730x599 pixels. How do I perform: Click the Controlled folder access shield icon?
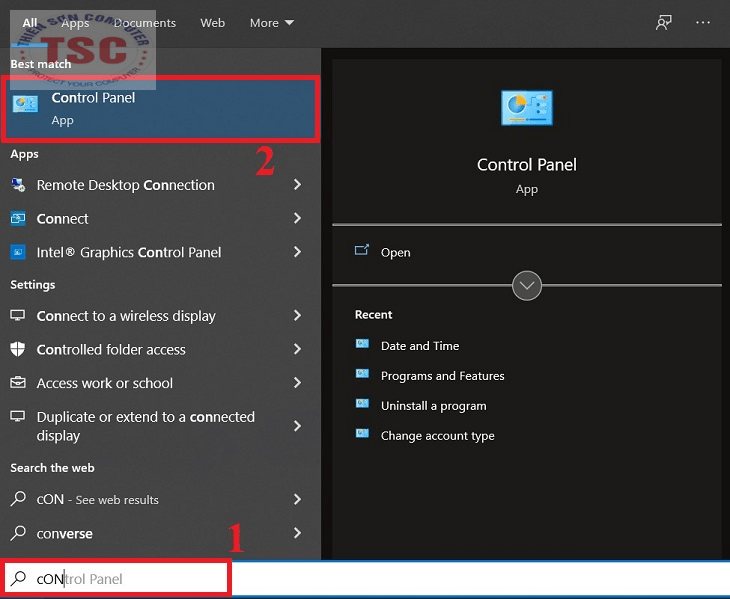[18, 349]
